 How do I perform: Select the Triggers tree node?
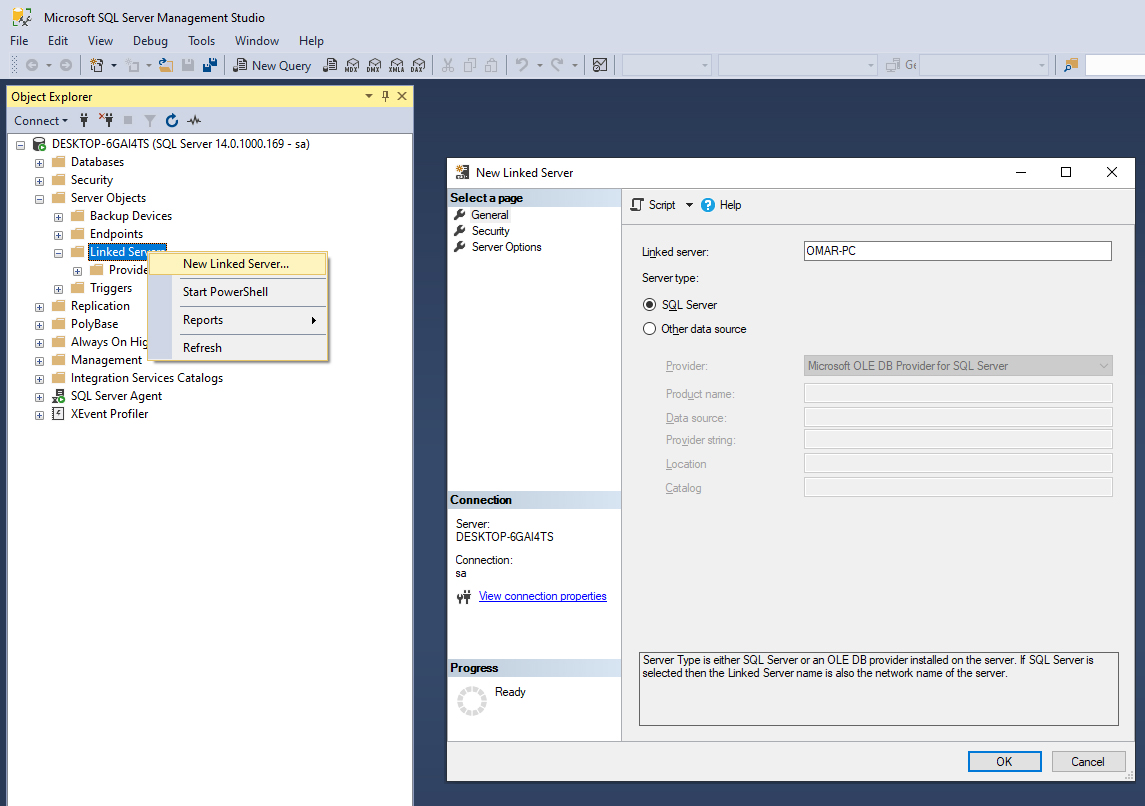point(110,288)
